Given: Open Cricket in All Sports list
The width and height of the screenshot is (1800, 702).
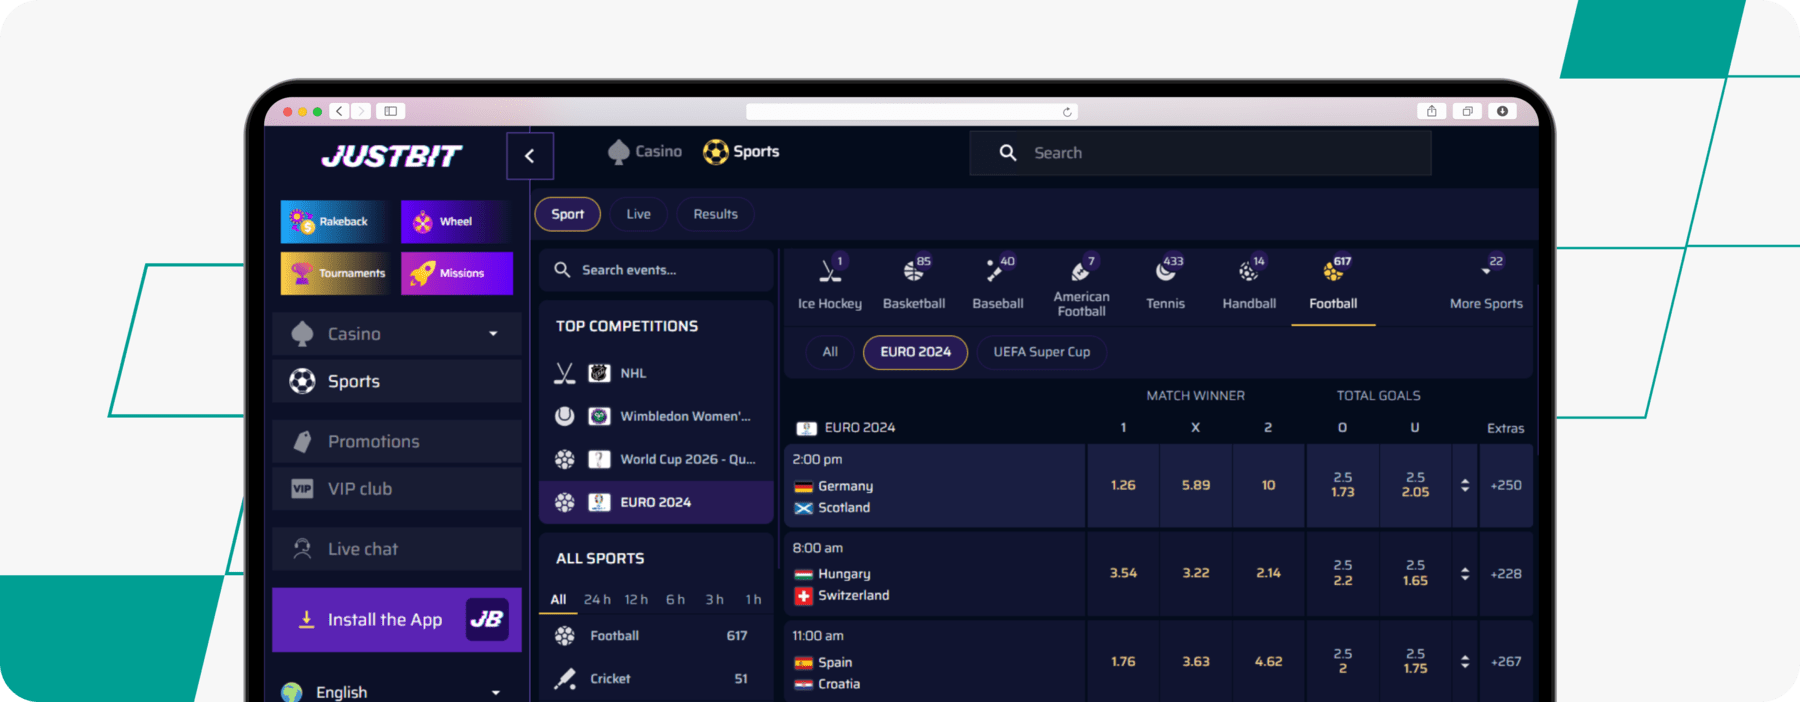Looking at the screenshot, I should [x=656, y=679].
